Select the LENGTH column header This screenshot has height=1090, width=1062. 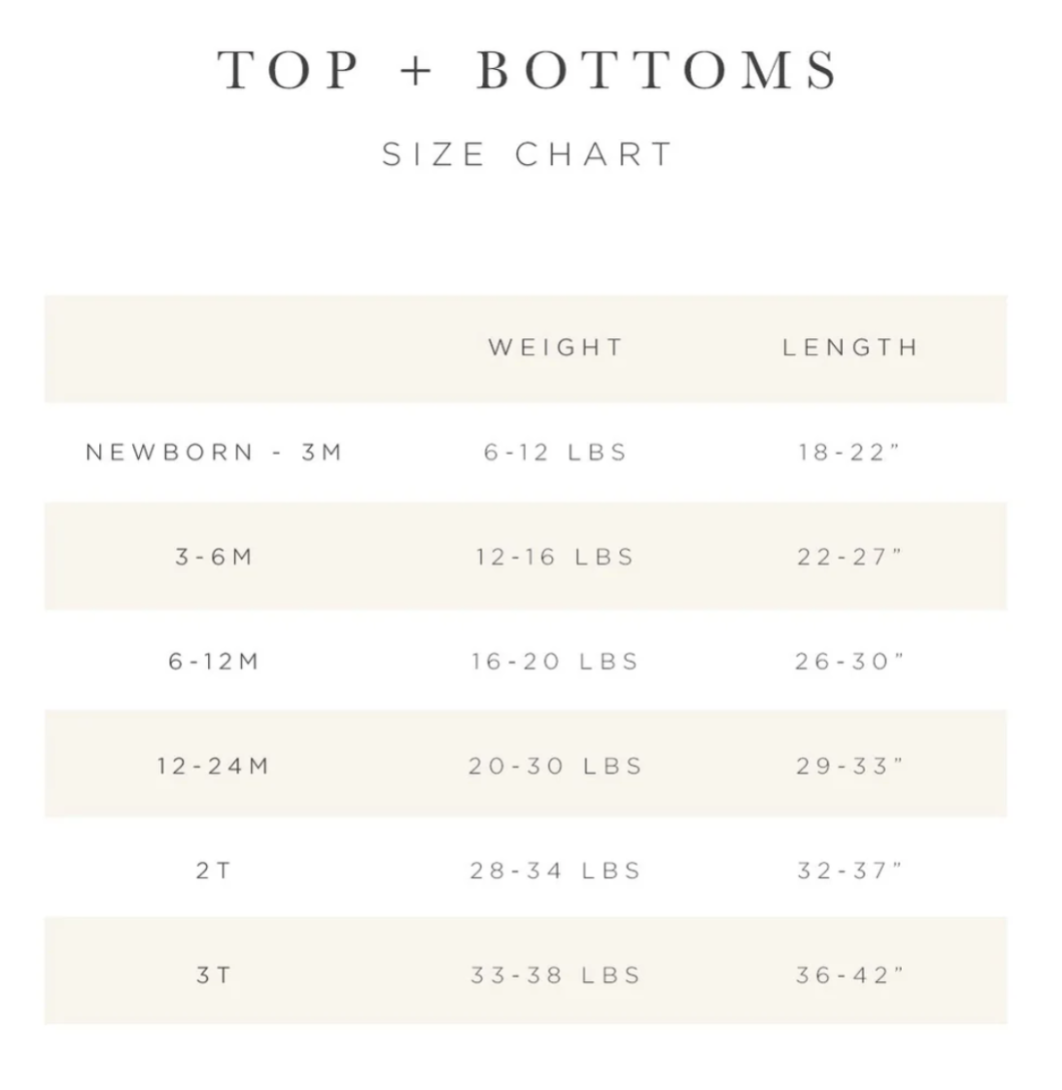point(850,348)
